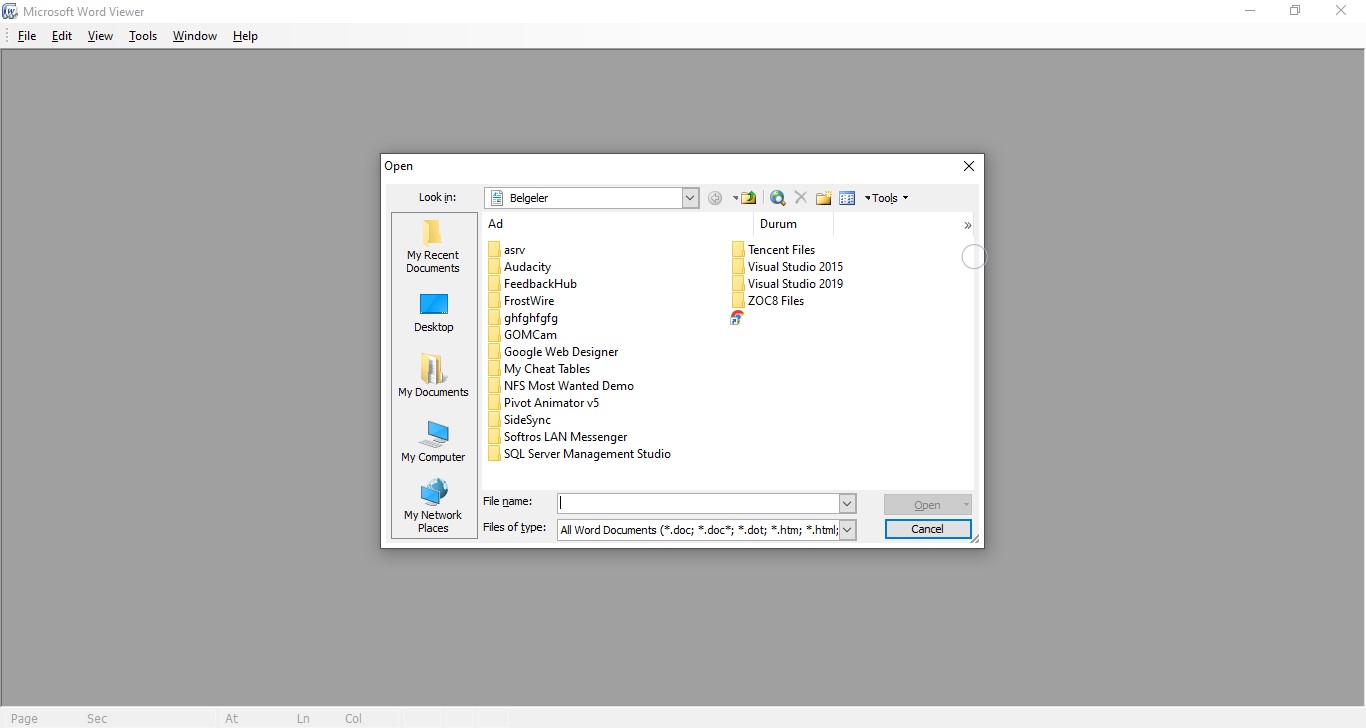This screenshot has height=728, width=1366.
Task: Expand the File name dropdown arrow
Action: point(847,504)
